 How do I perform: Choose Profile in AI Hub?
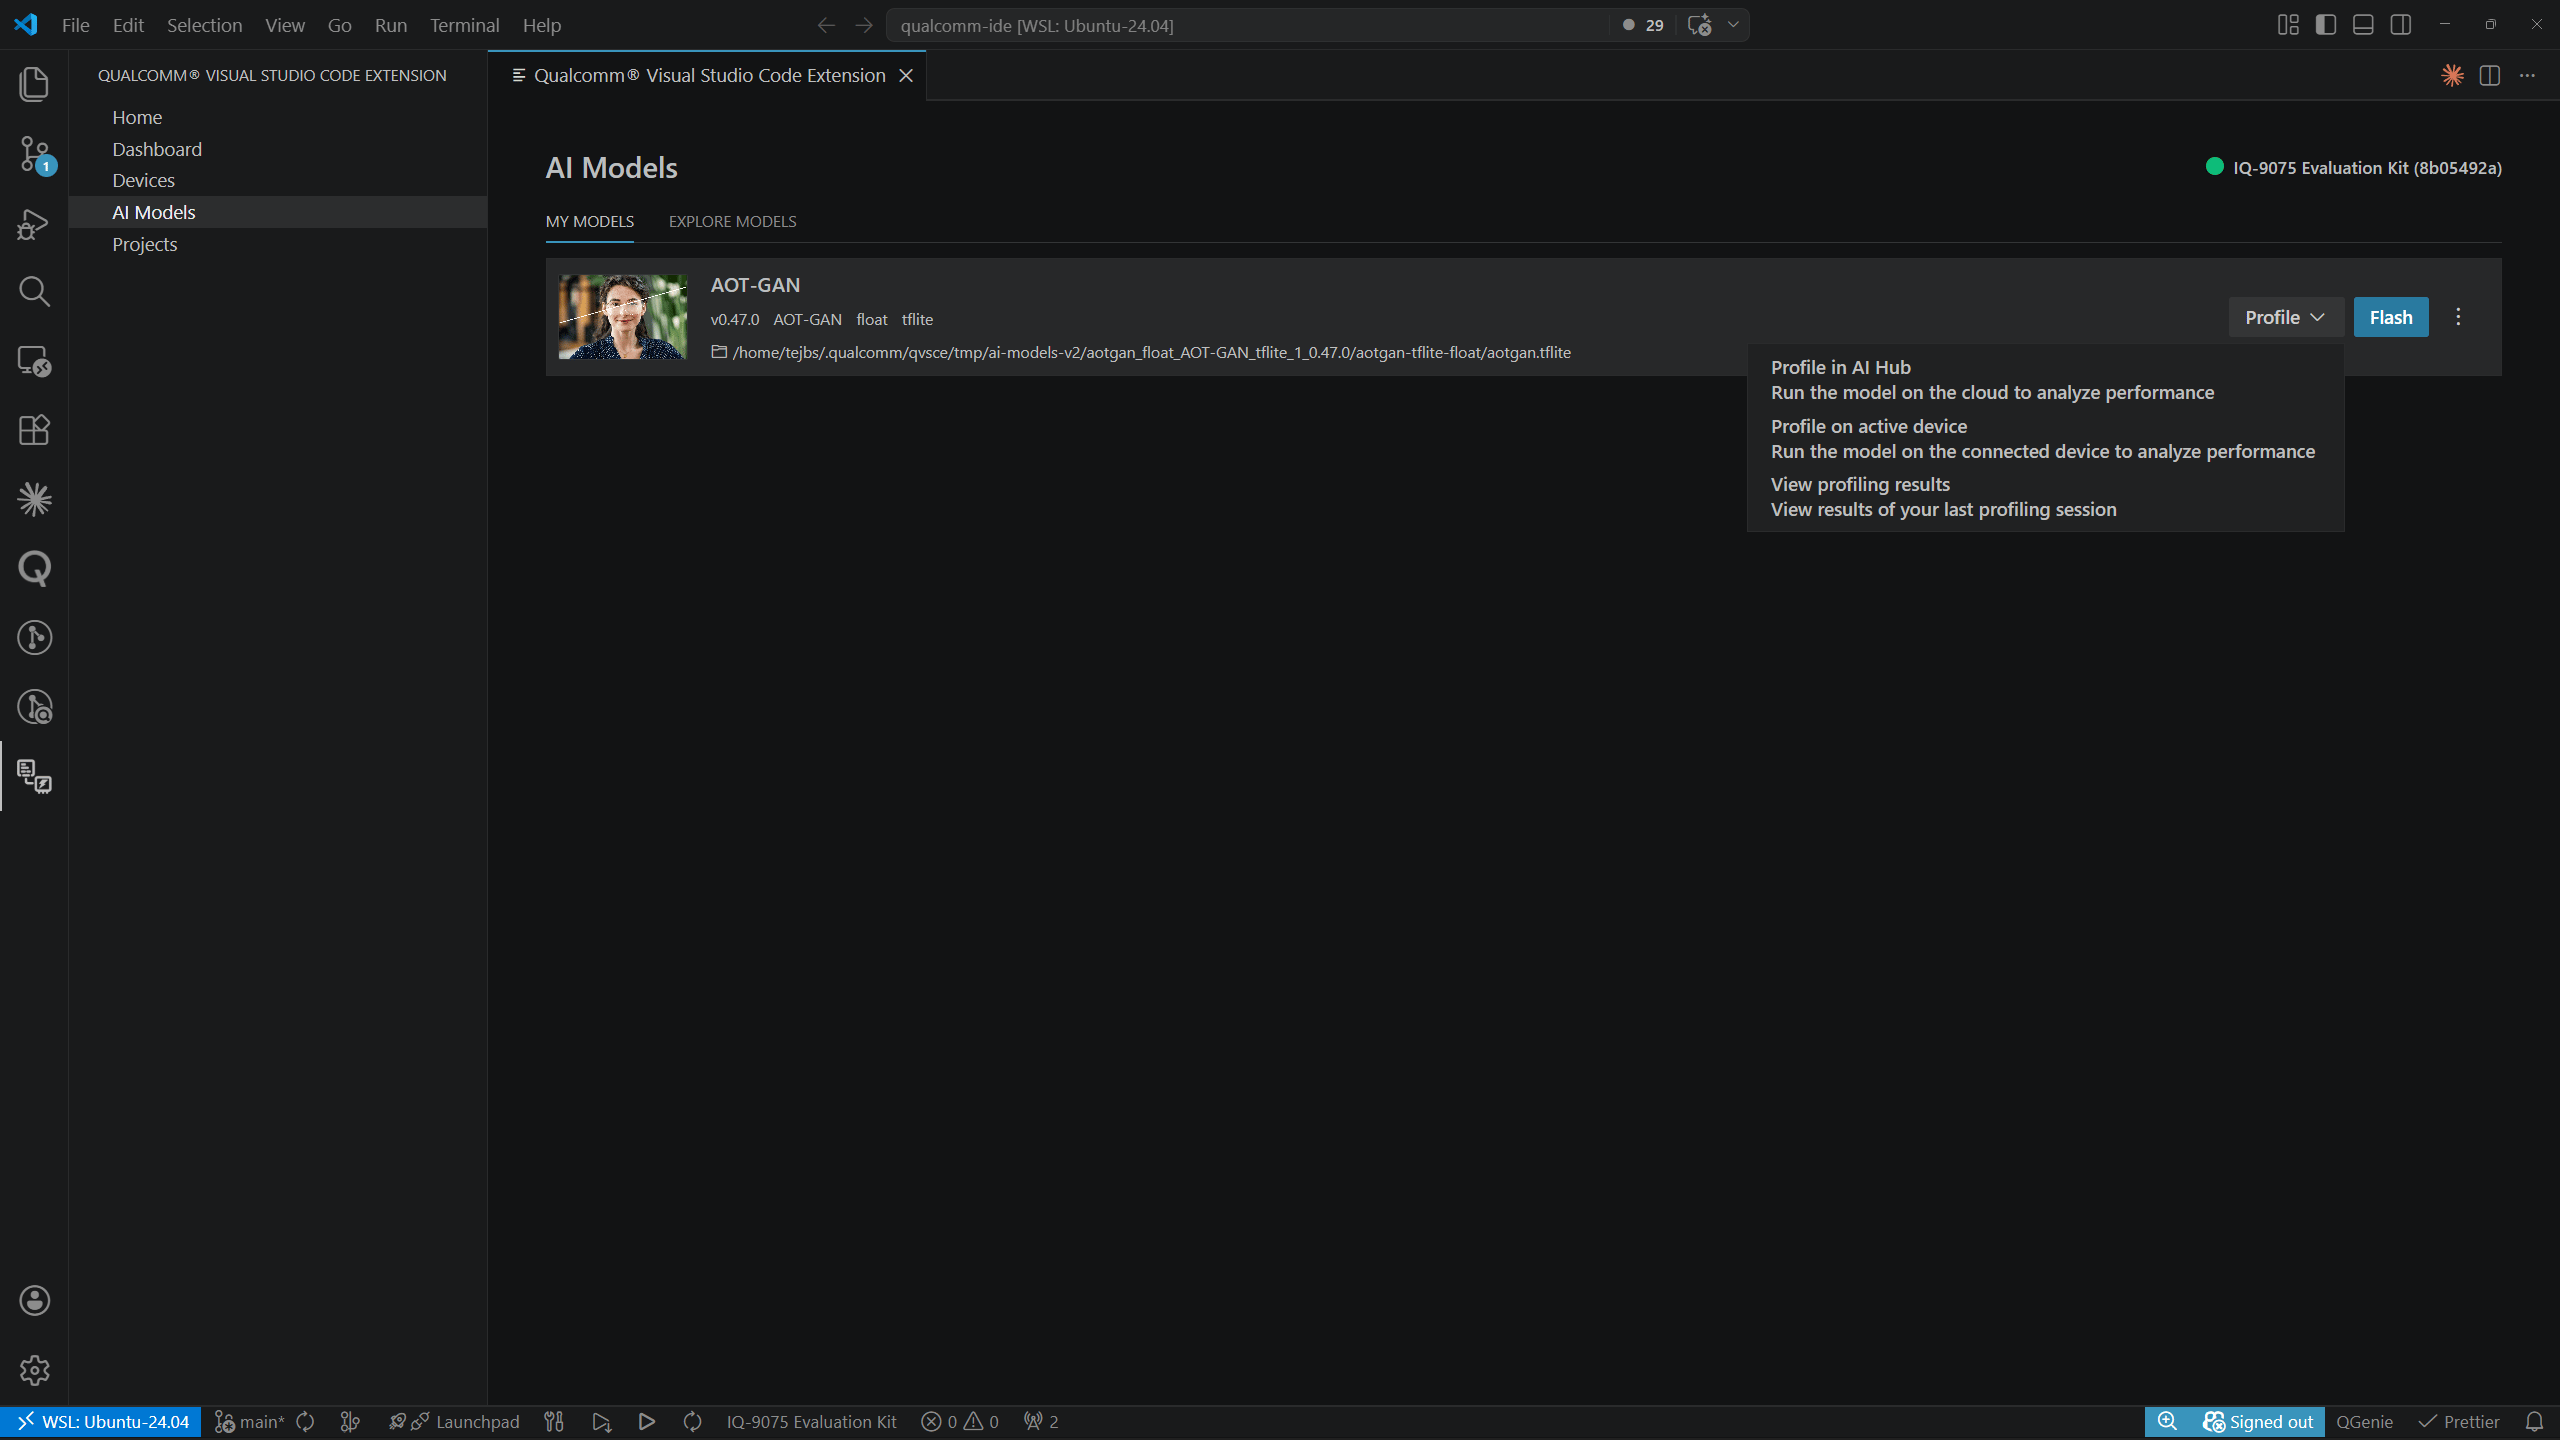pyautogui.click(x=2044, y=380)
